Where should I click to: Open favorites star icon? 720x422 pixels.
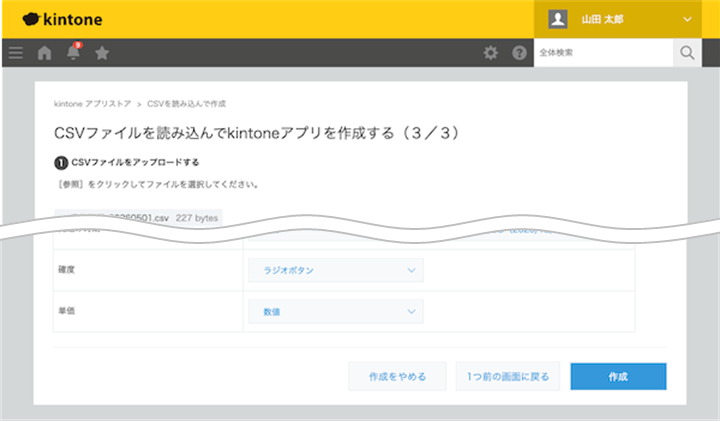tap(102, 53)
